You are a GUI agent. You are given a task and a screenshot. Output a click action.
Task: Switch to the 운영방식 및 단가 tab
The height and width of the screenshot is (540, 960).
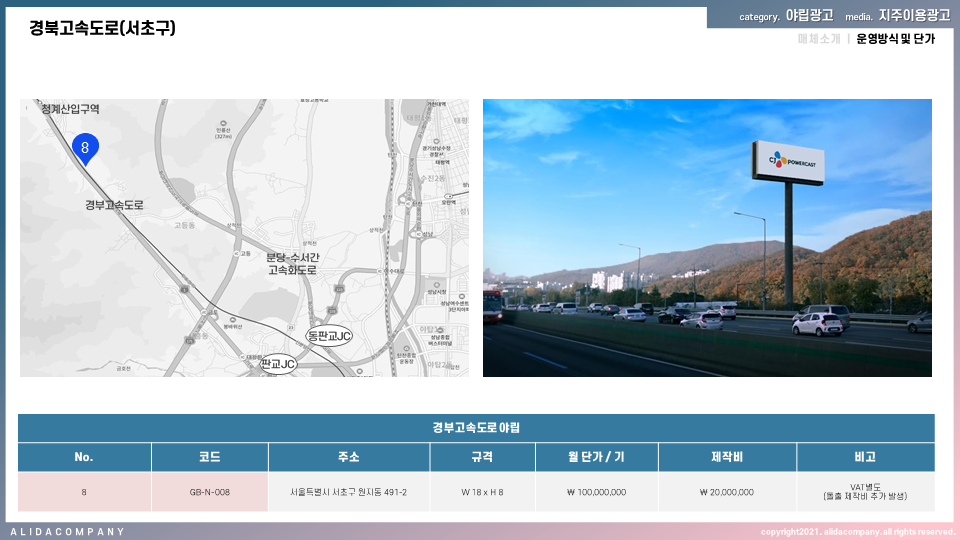tap(895, 39)
